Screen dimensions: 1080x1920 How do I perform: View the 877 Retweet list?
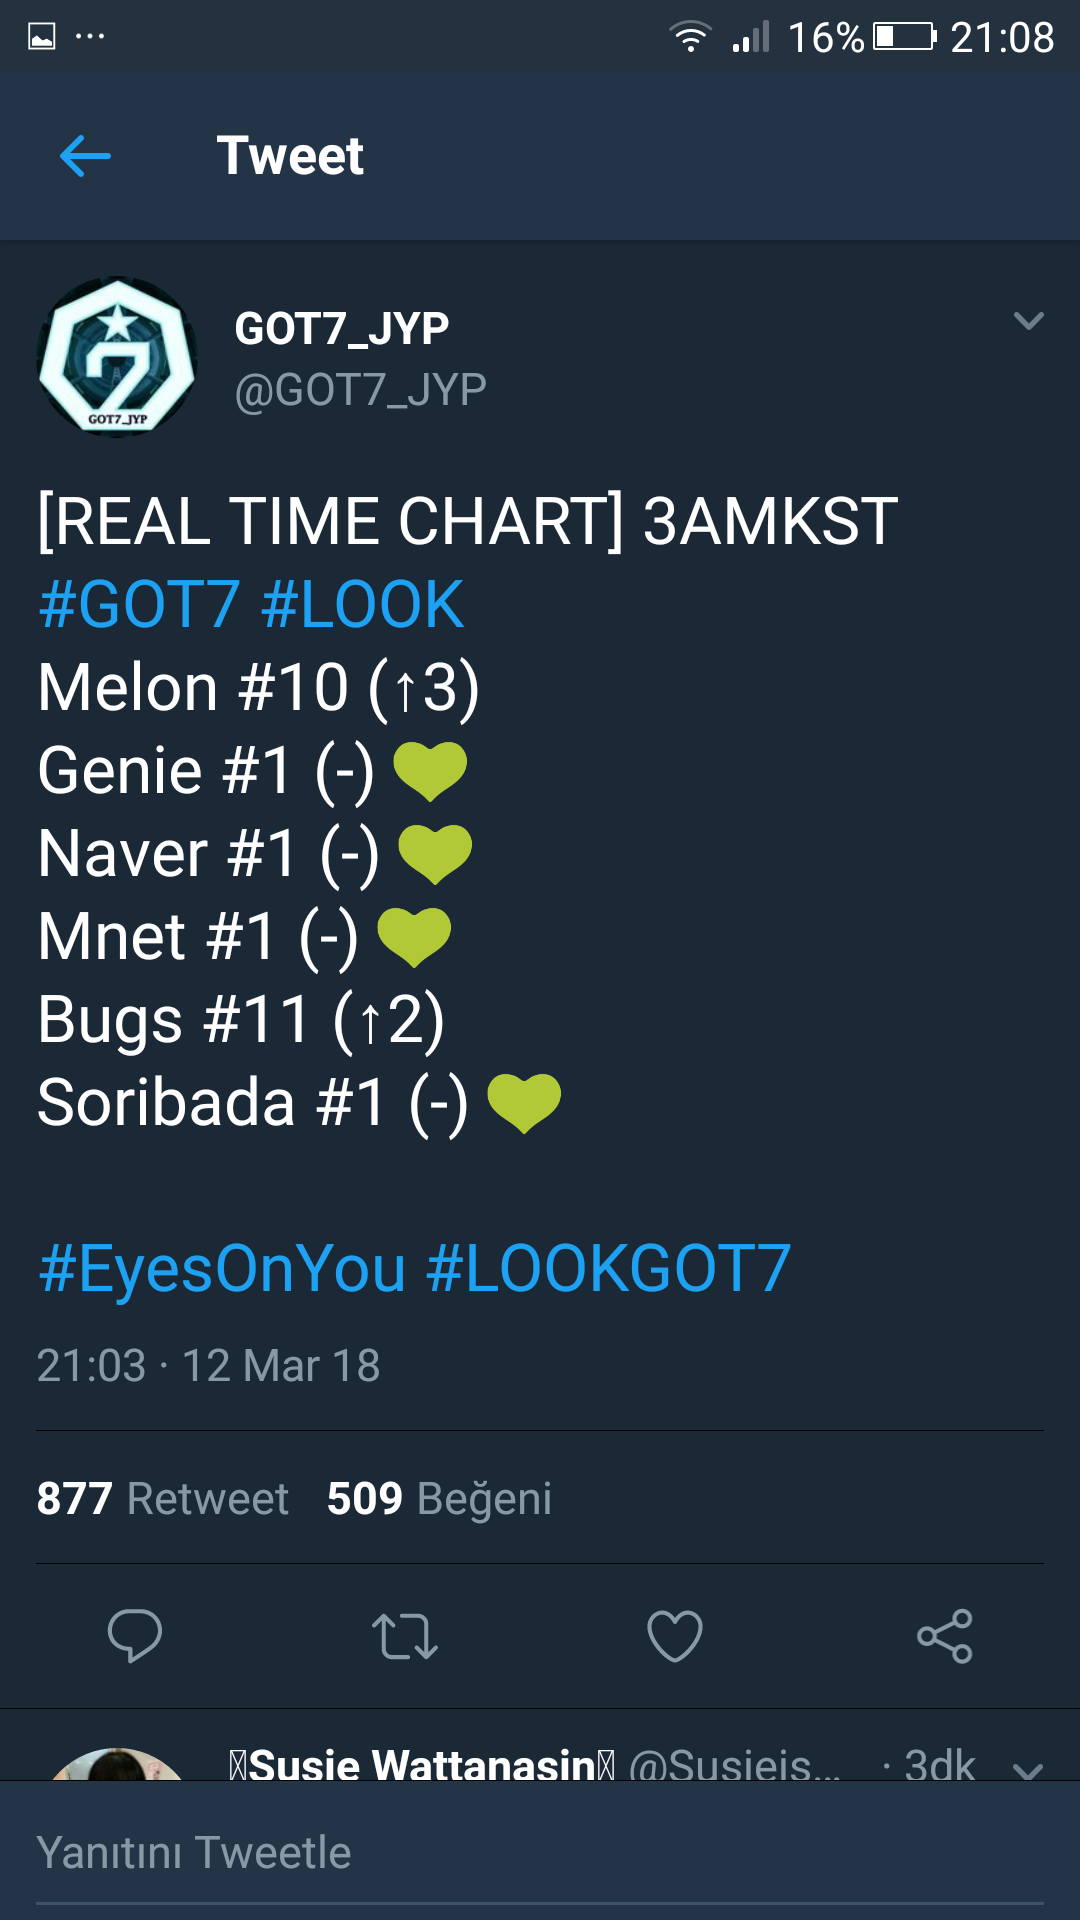(x=163, y=1498)
